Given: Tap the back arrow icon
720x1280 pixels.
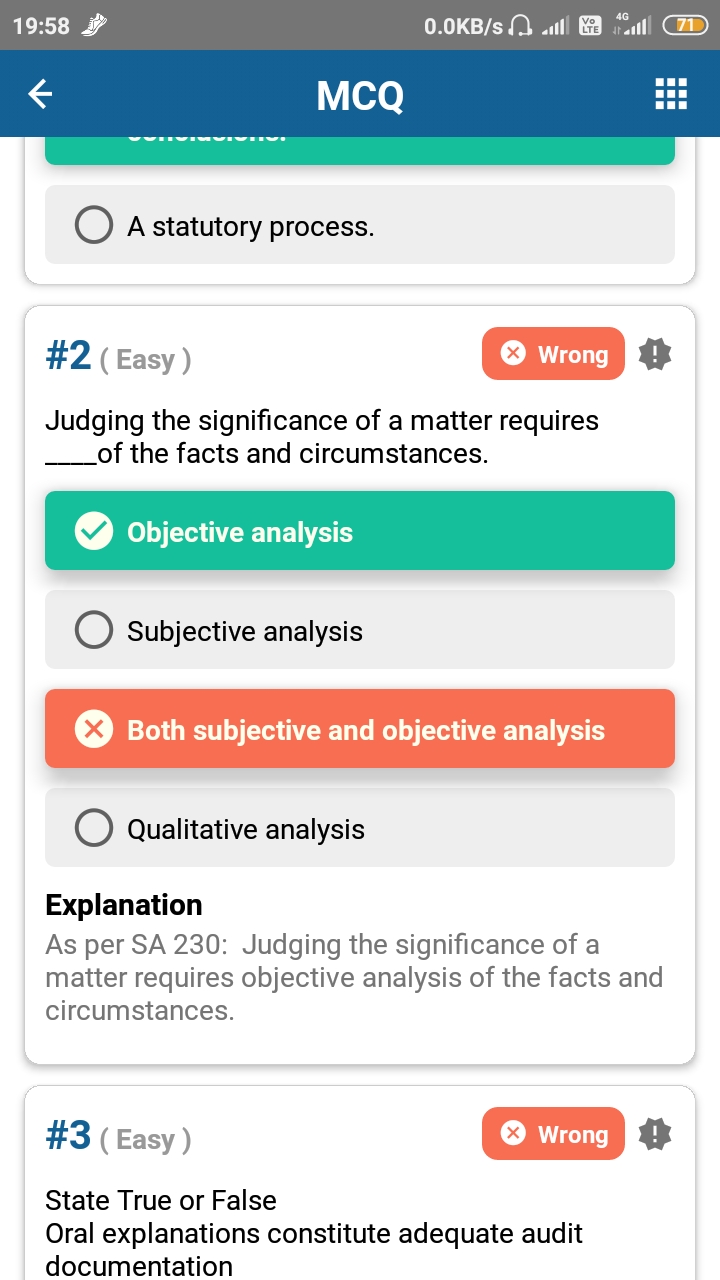Looking at the screenshot, I should (40, 95).
